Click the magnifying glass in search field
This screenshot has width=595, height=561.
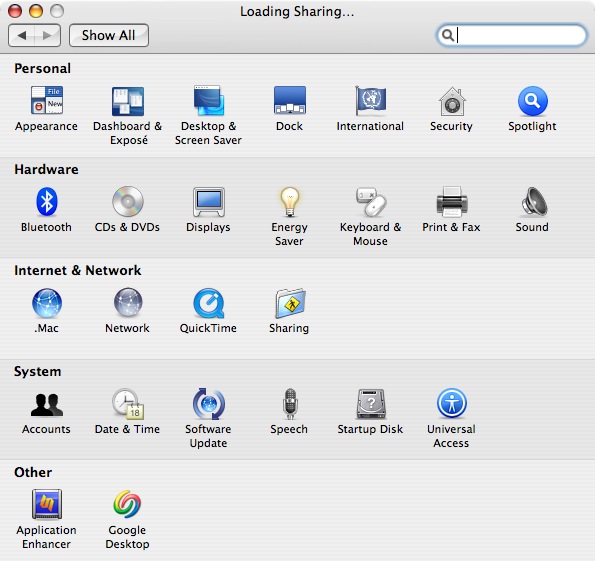(448, 35)
